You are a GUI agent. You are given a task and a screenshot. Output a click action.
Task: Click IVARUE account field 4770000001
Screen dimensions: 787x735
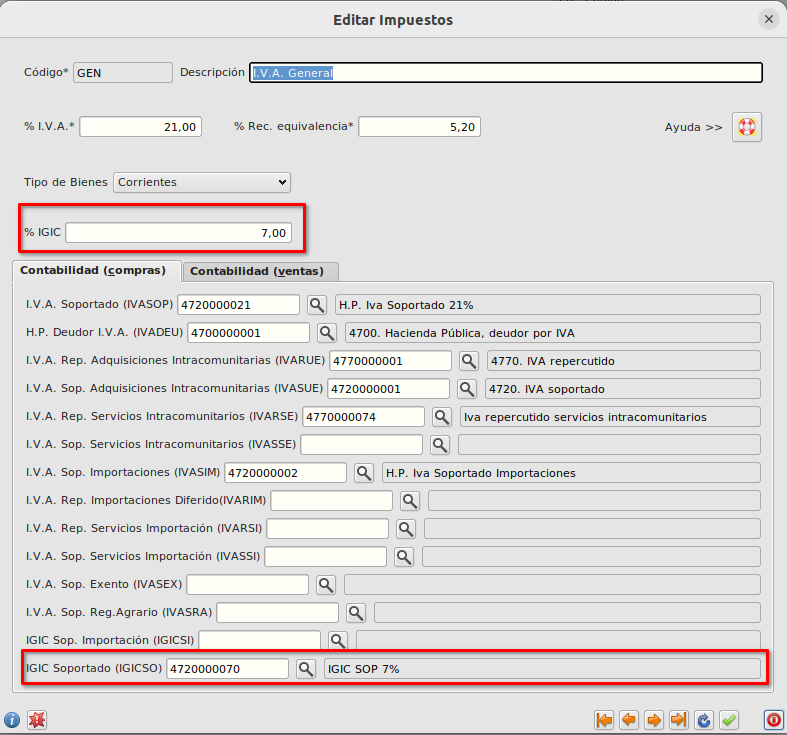tap(390, 361)
